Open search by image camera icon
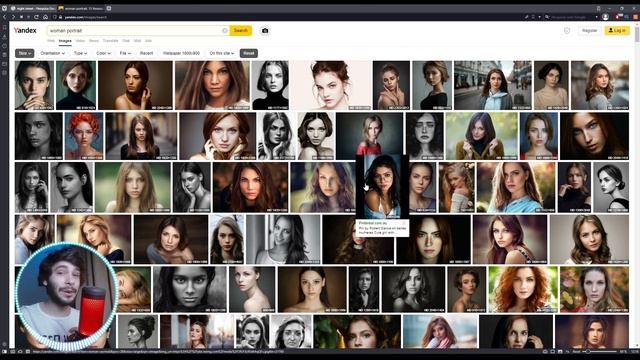This screenshot has width=640, height=360. click(x=265, y=31)
